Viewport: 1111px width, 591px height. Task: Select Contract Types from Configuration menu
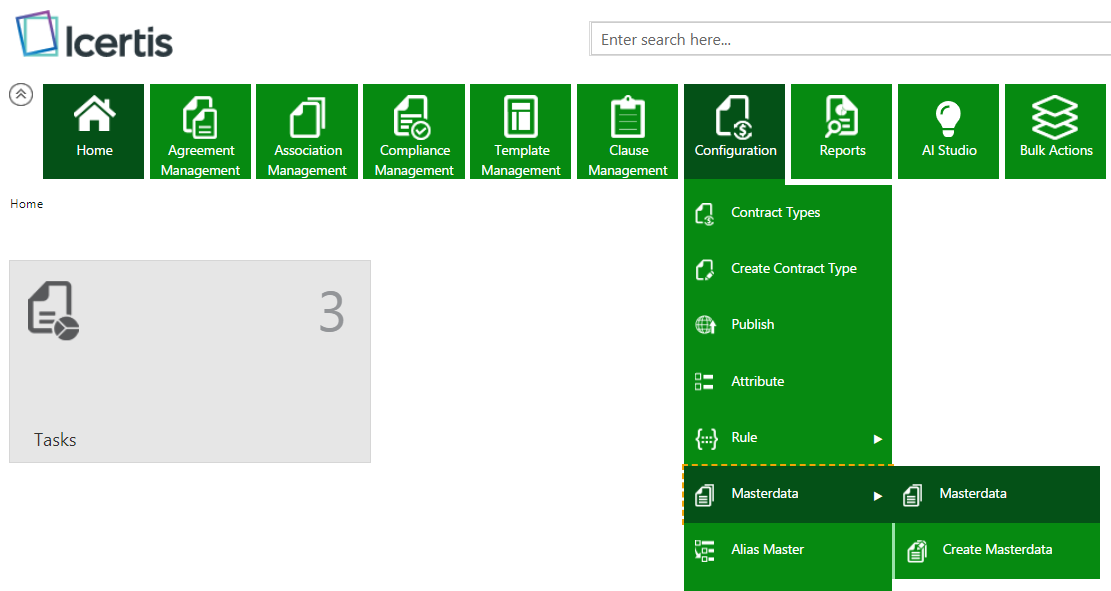click(775, 213)
